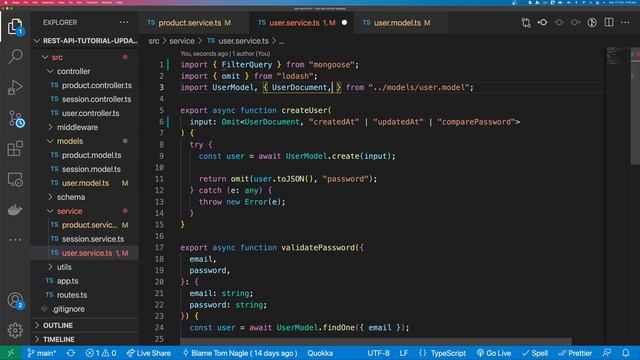Expand the middleware folder
Screen dimensions: 640x360
coord(86,127)
